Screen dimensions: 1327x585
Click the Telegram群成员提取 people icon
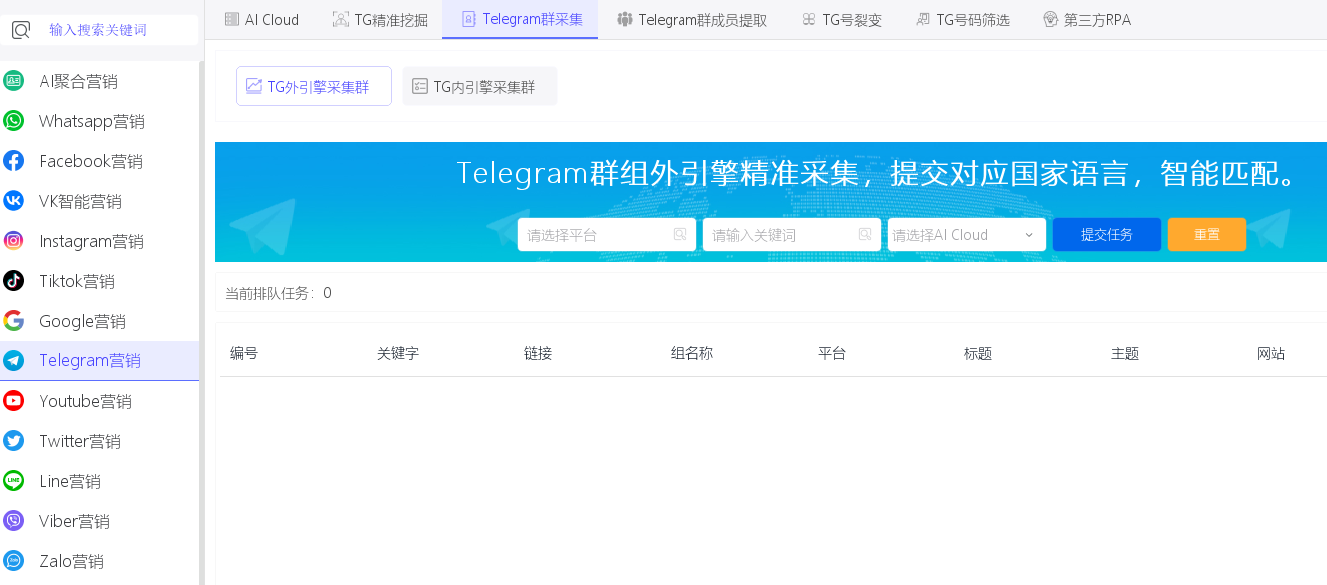[x=625, y=19]
